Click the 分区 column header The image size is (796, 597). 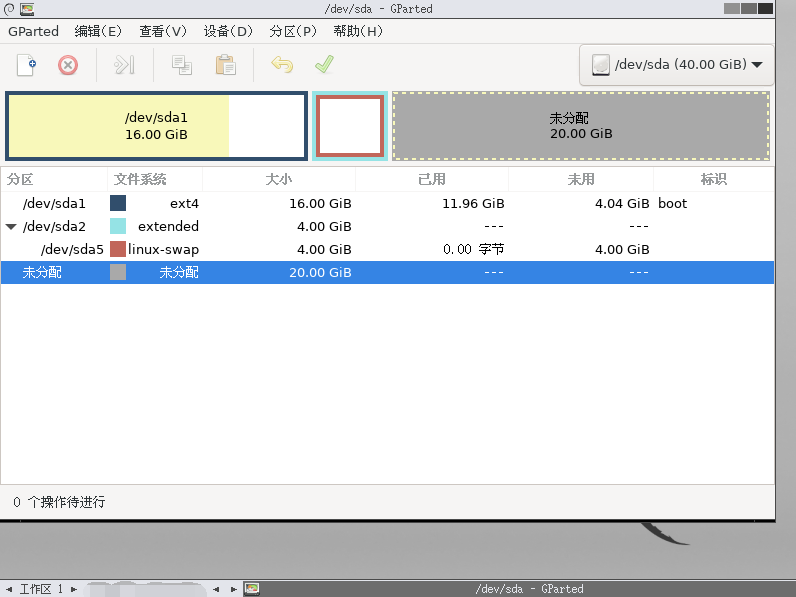[x=54, y=179]
